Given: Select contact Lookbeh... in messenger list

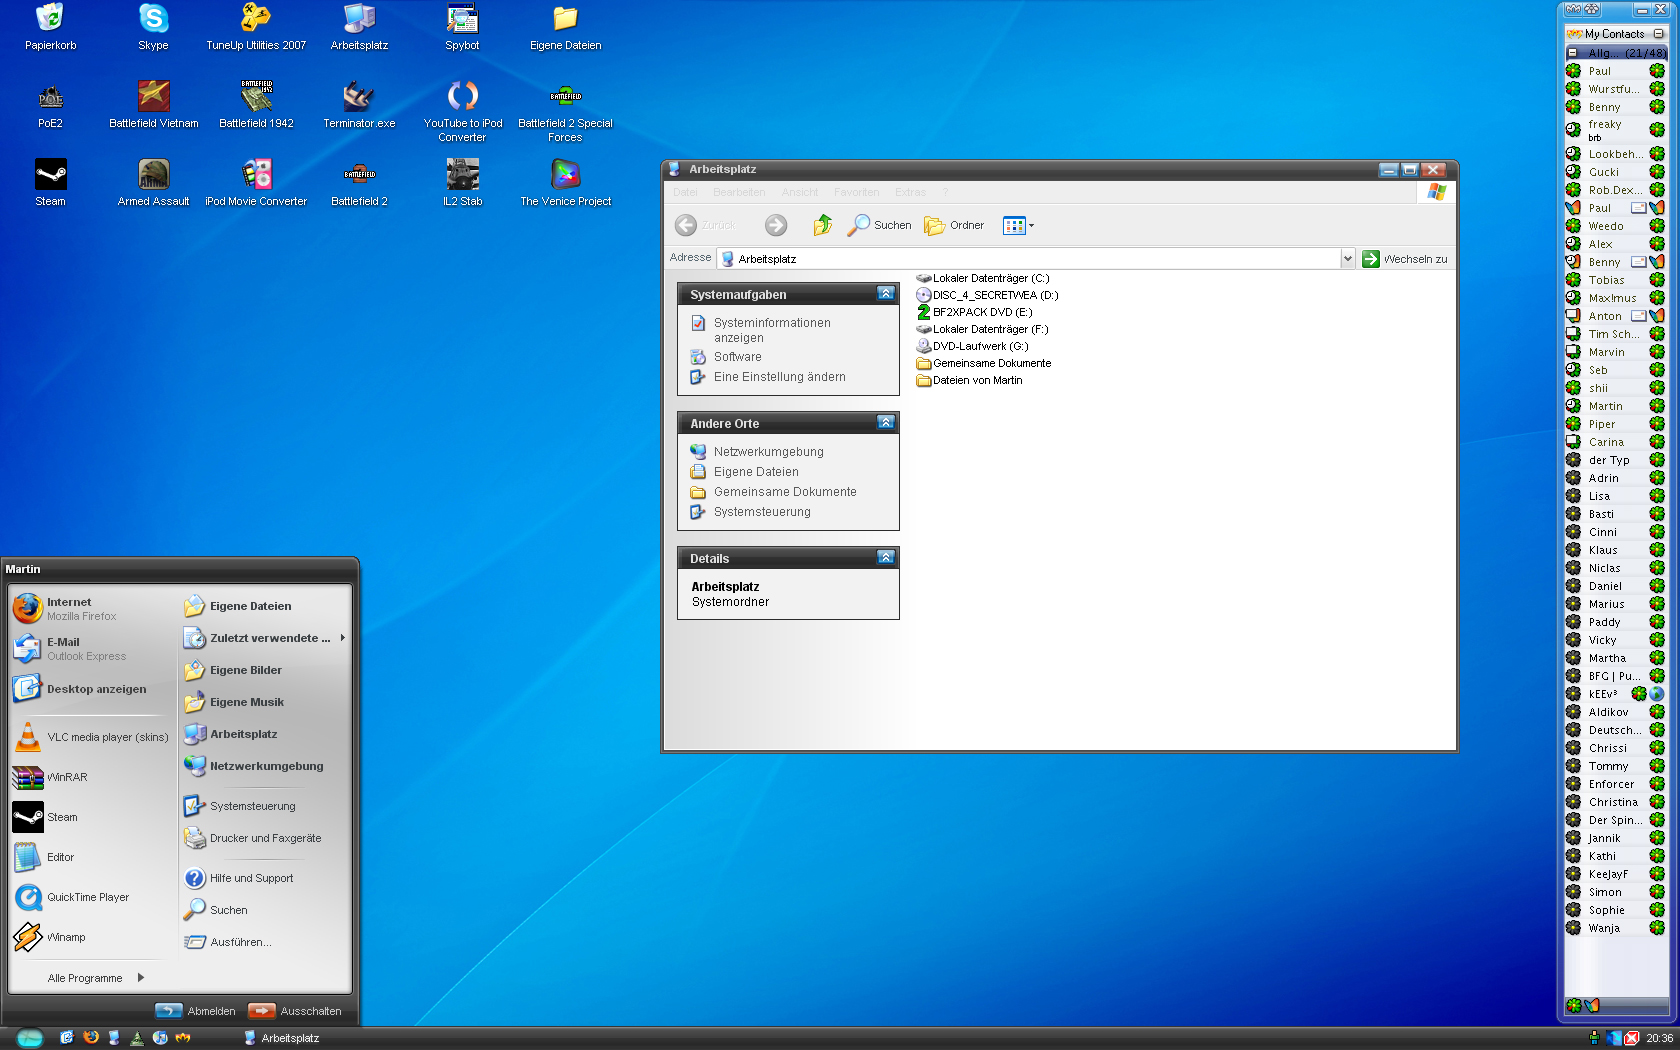Looking at the screenshot, I should click(x=1615, y=154).
